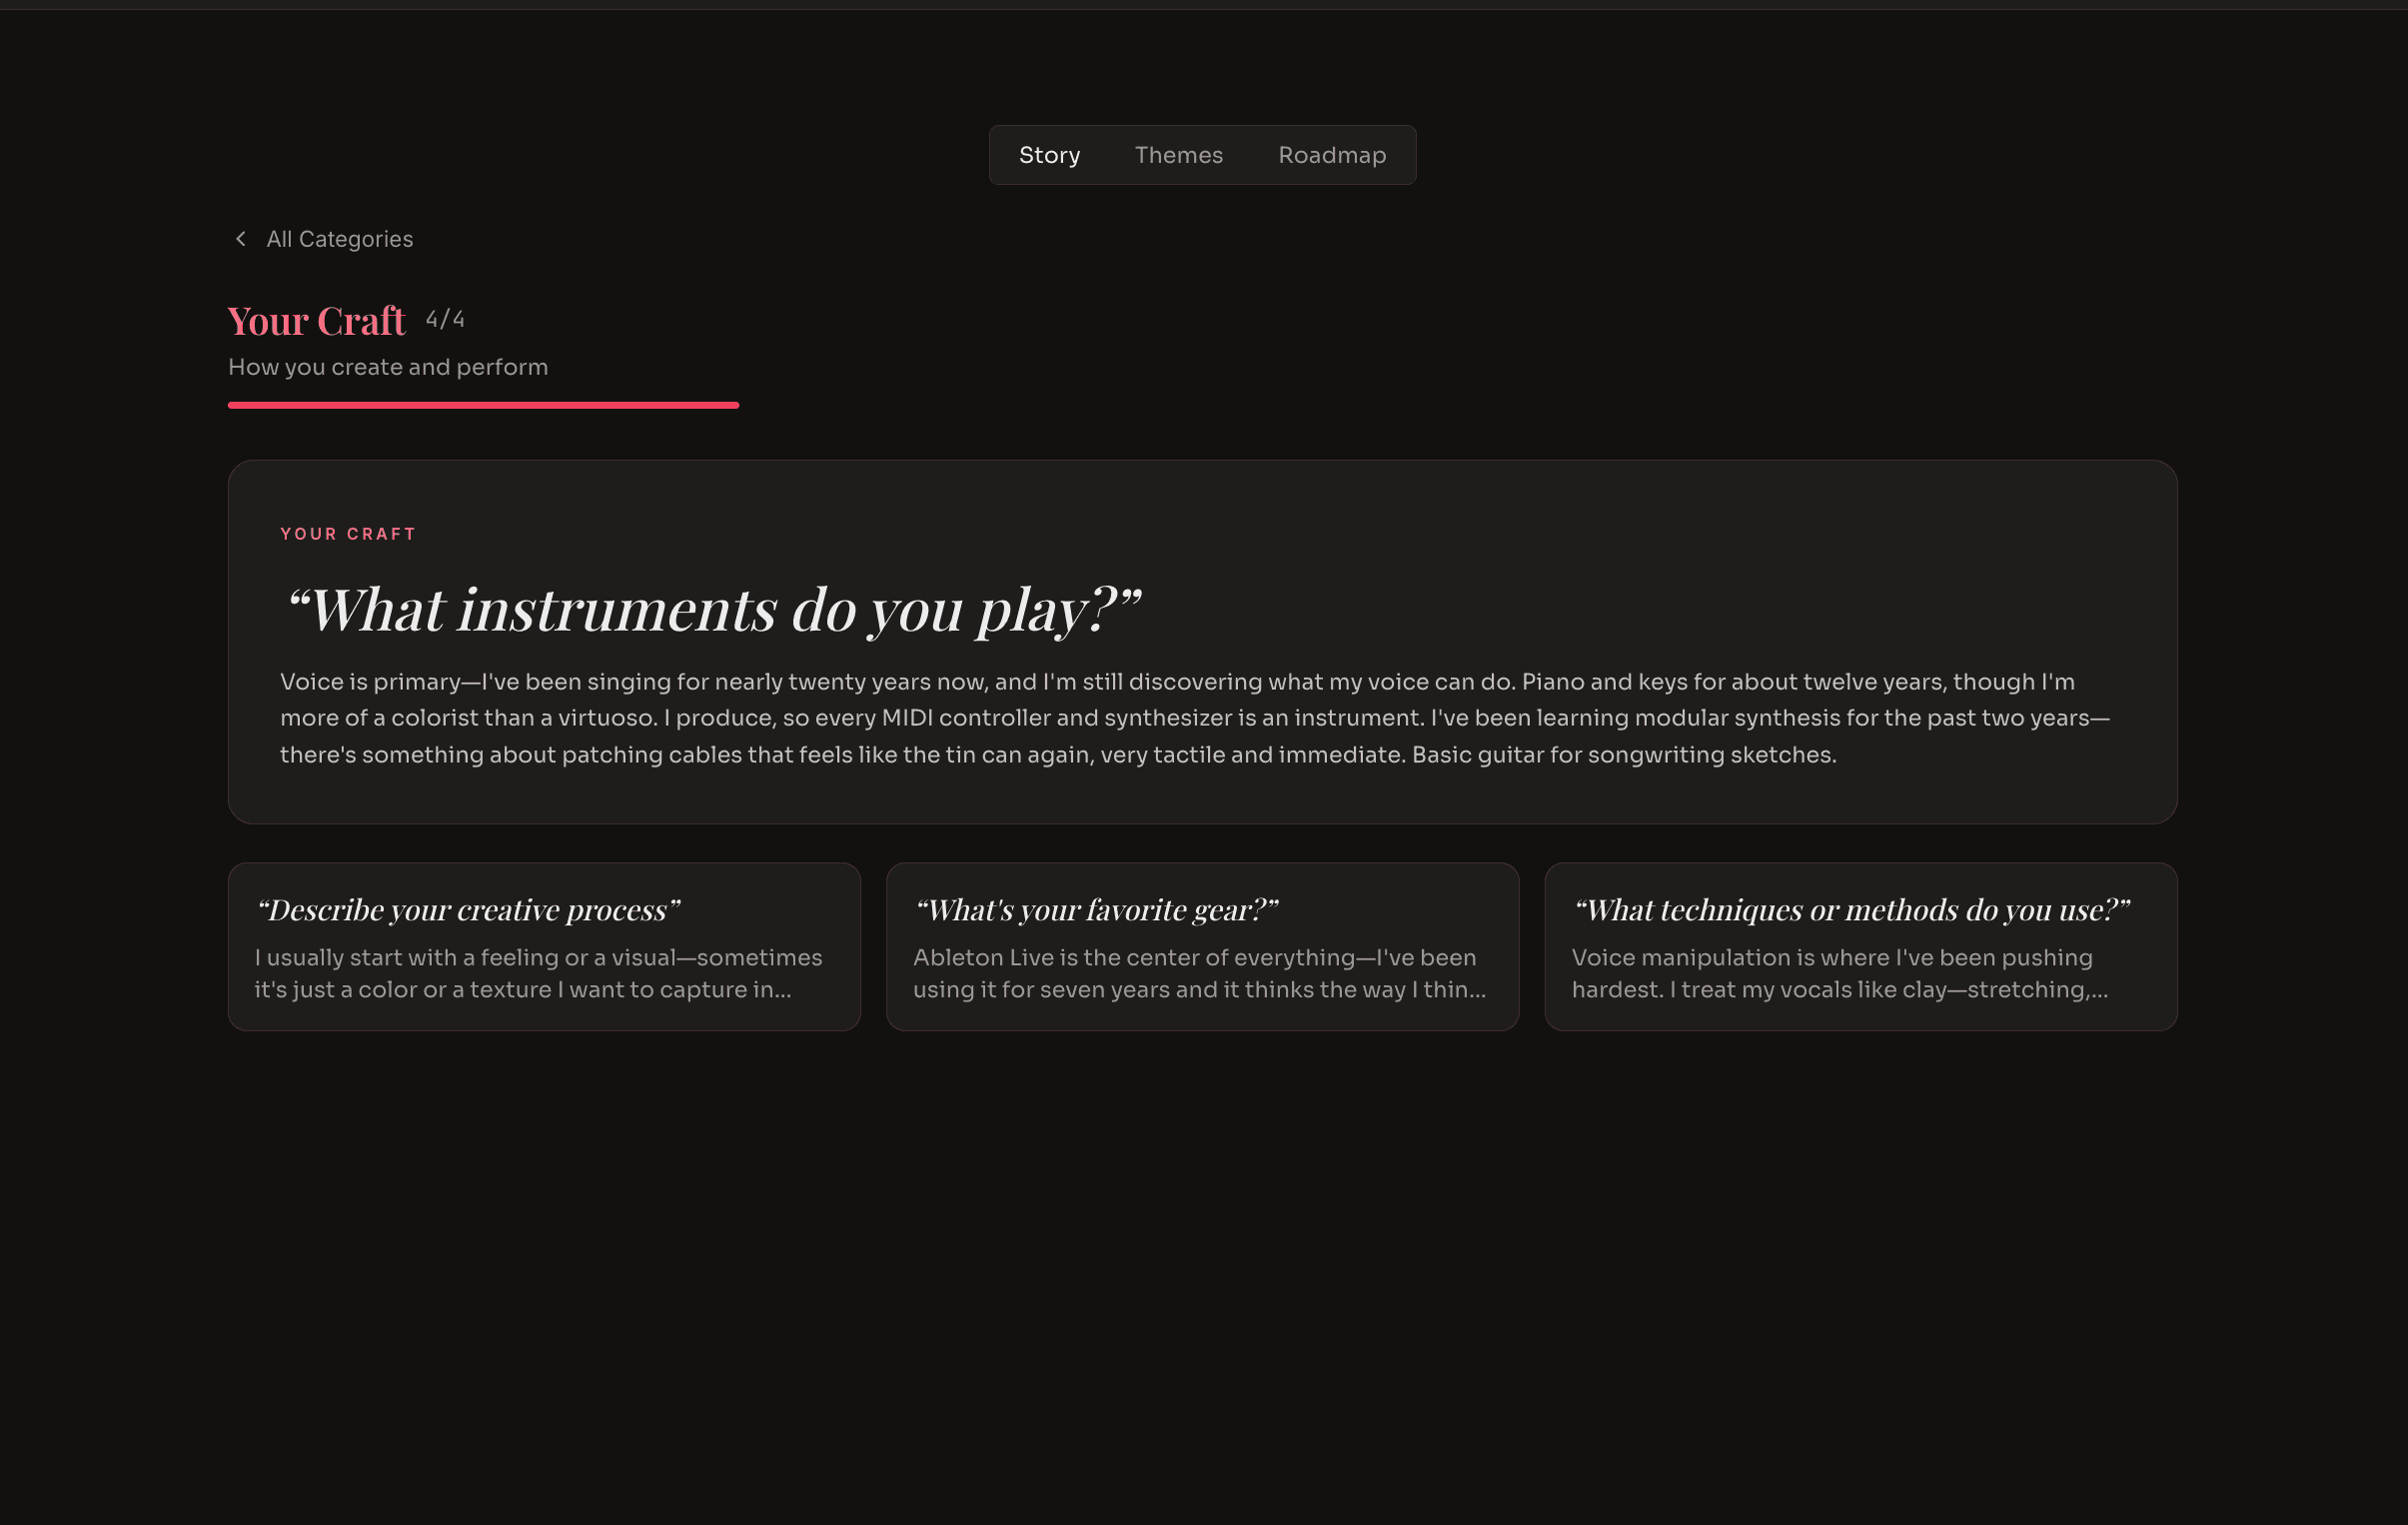This screenshot has width=2408, height=1525.
Task: Click the answer paragraph starting "Voice is primary"
Action: (1194, 718)
